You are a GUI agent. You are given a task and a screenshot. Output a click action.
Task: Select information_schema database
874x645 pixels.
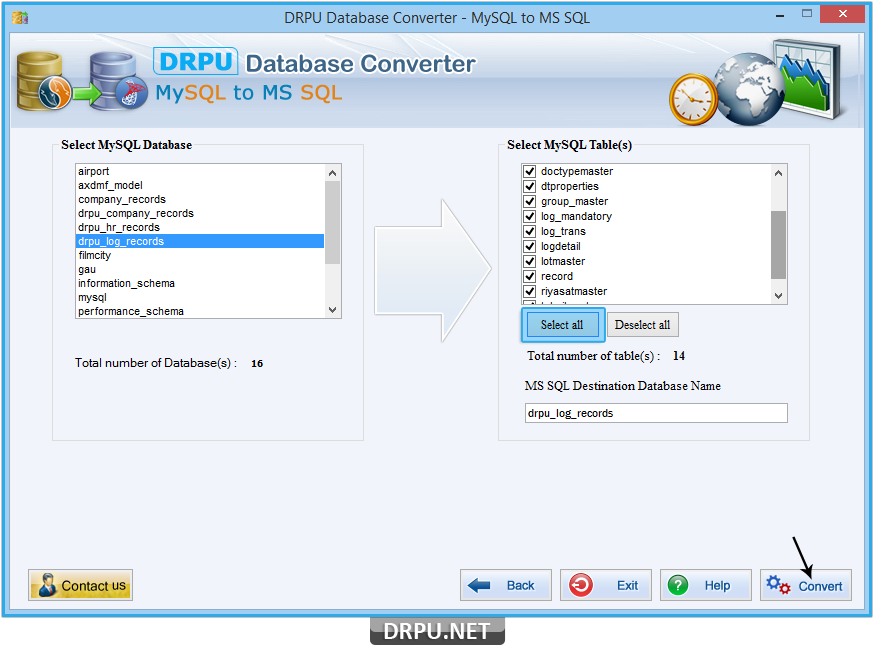coord(200,283)
